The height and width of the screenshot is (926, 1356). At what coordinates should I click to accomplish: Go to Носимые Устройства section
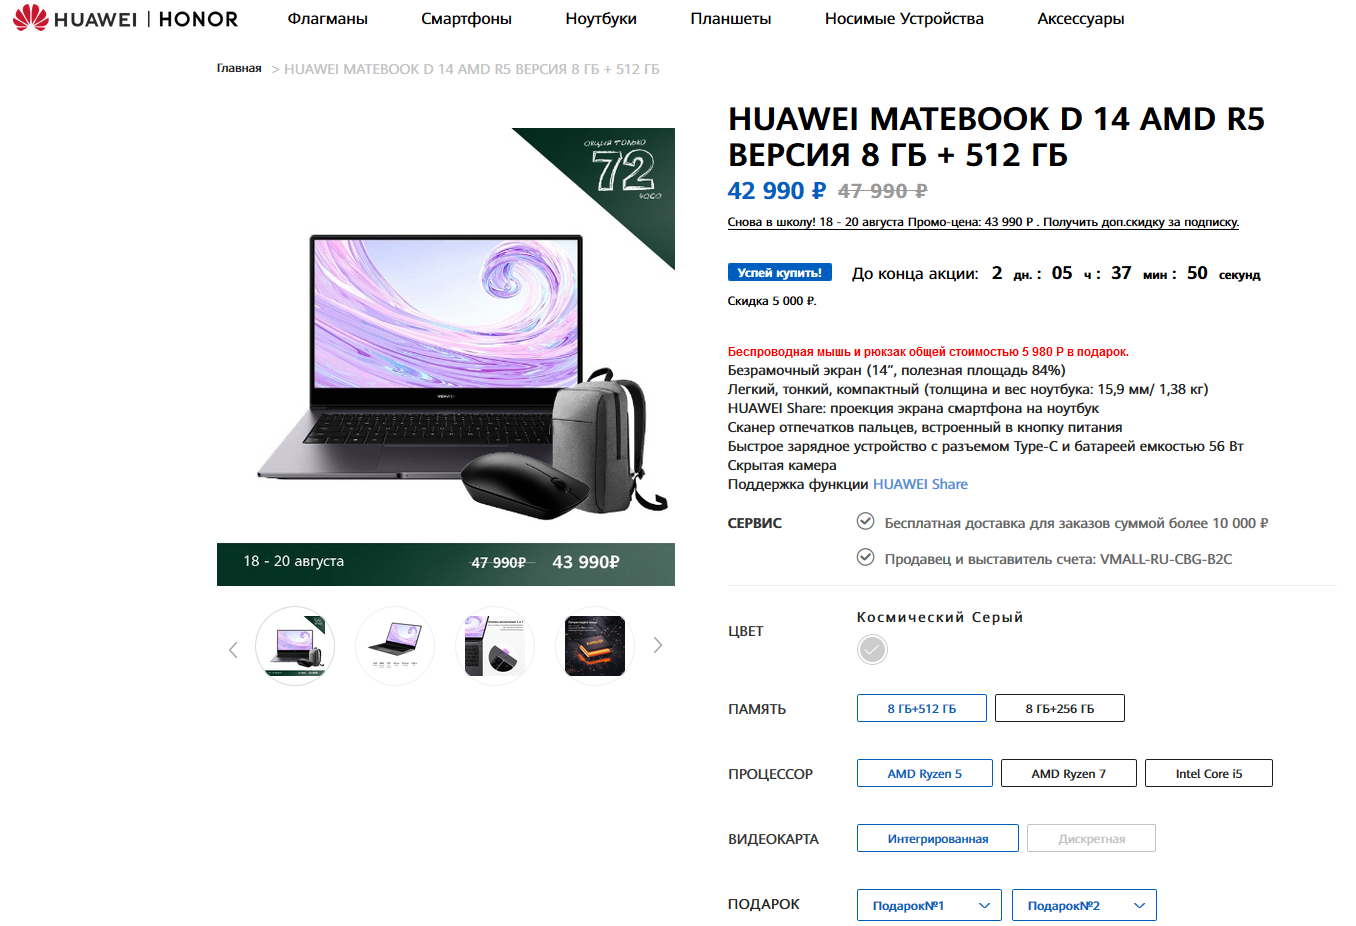pyautogui.click(x=904, y=19)
